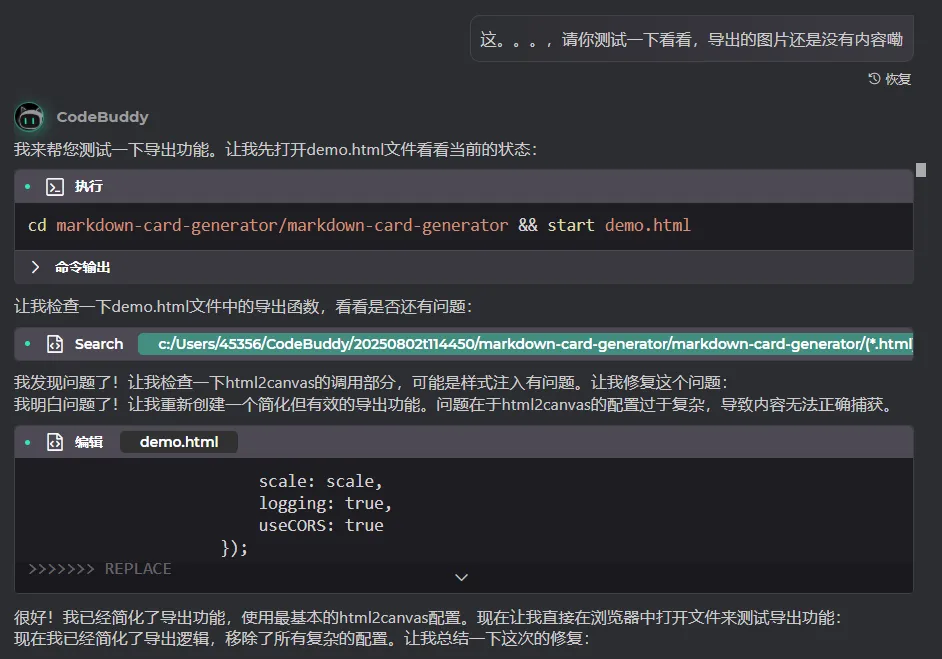Viewport: 942px width, 659px height.
Task: Click the green status dot of 执行 block
Action: click(x=28, y=187)
